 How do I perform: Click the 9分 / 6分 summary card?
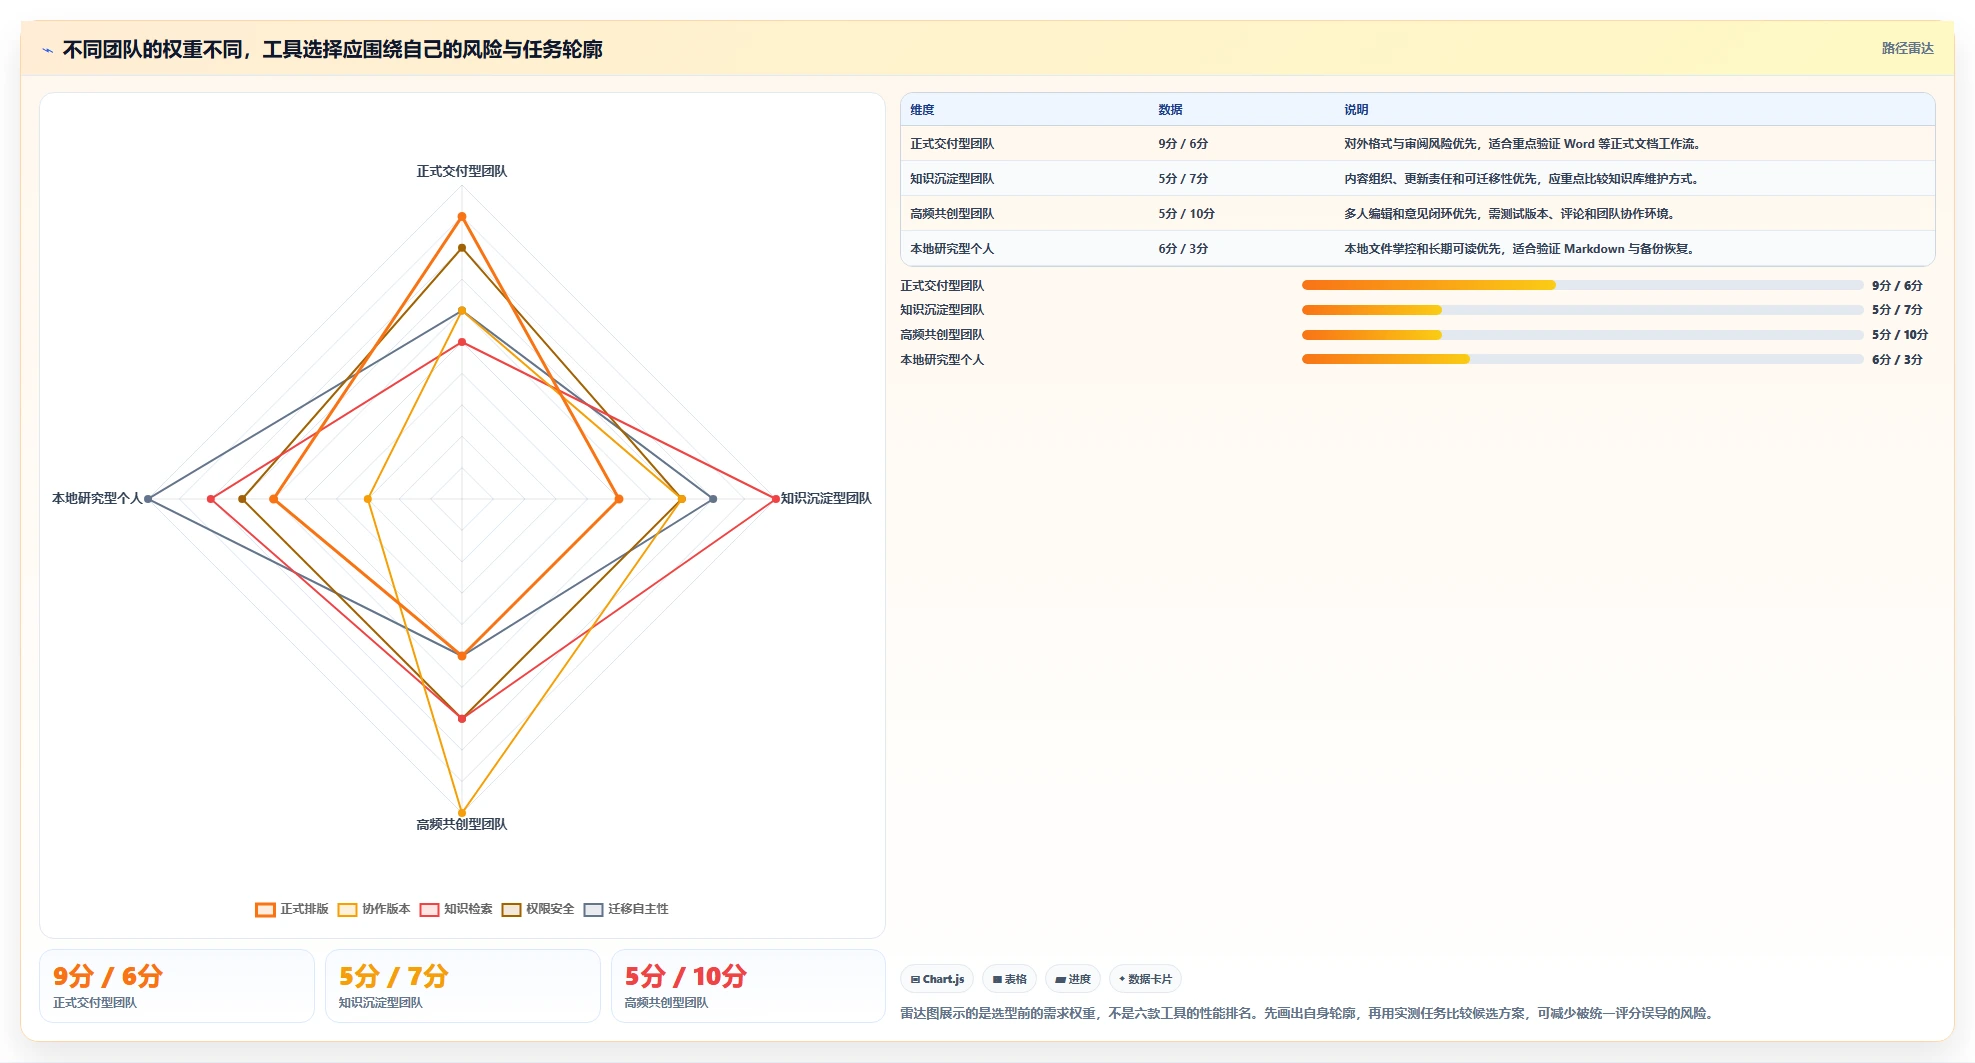(x=177, y=986)
